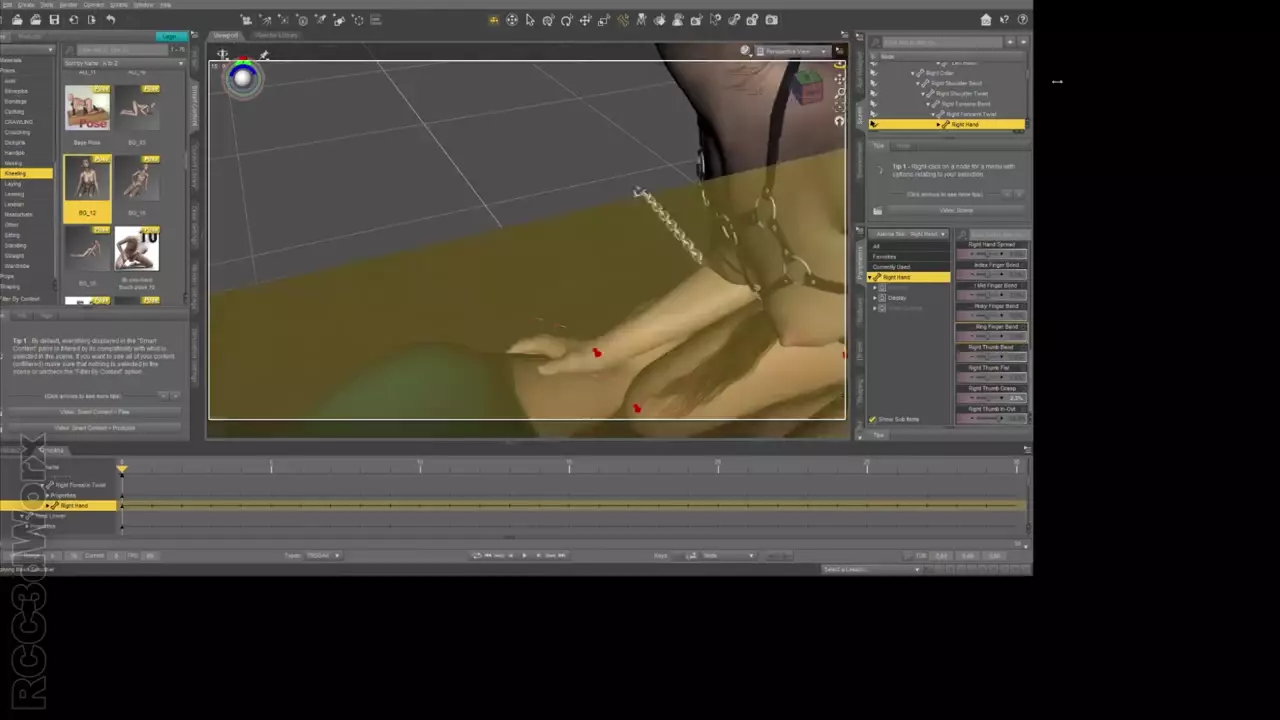Collapse the Right Forearm Bend tree node

coord(929,104)
